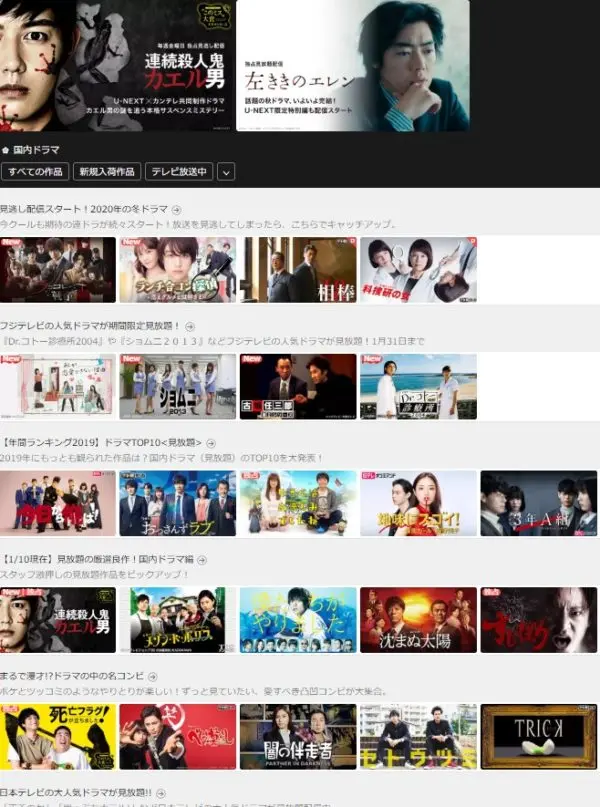Open the 相棒 drama thumbnail
The height and width of the screenshot is (807, 600).
pos(298,270)
